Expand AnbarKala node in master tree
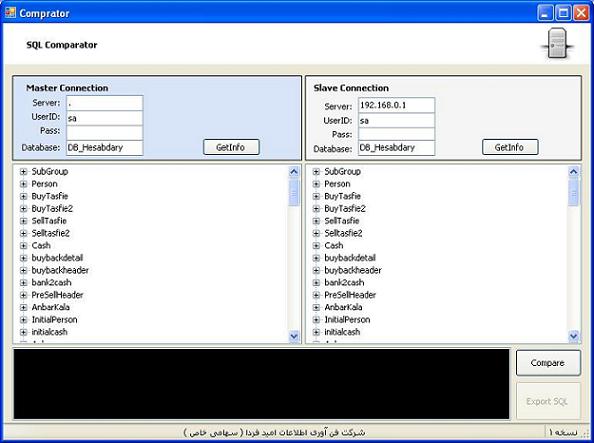The width and height of the screenshot is (594, 443). pos(23,307)
